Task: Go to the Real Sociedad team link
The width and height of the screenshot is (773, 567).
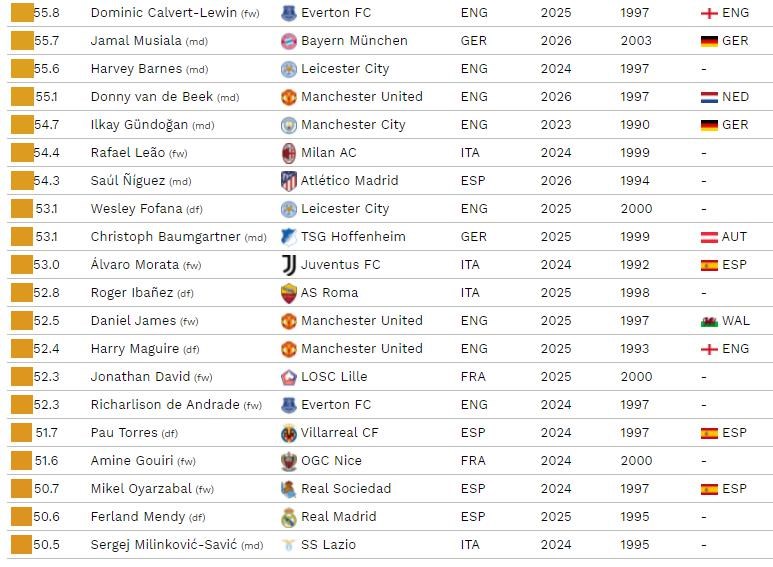Action: tap(346, 489)
